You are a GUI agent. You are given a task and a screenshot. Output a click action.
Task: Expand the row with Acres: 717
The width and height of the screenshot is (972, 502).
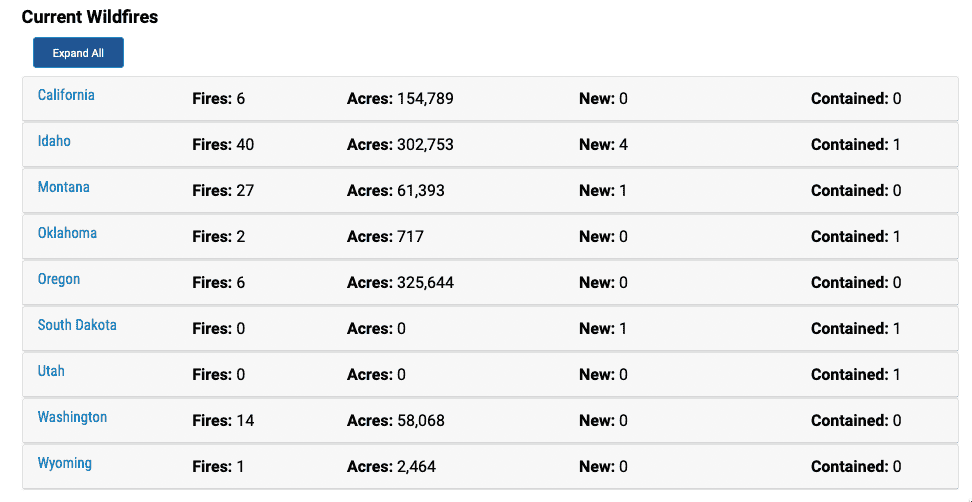tap(490, 237)
